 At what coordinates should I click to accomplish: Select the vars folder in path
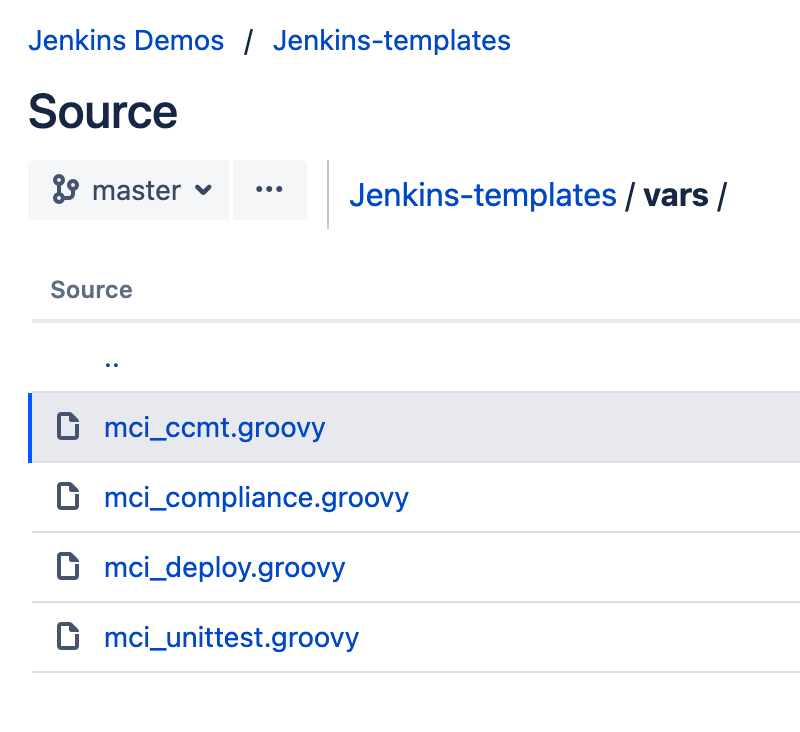[x=676, y=195]
